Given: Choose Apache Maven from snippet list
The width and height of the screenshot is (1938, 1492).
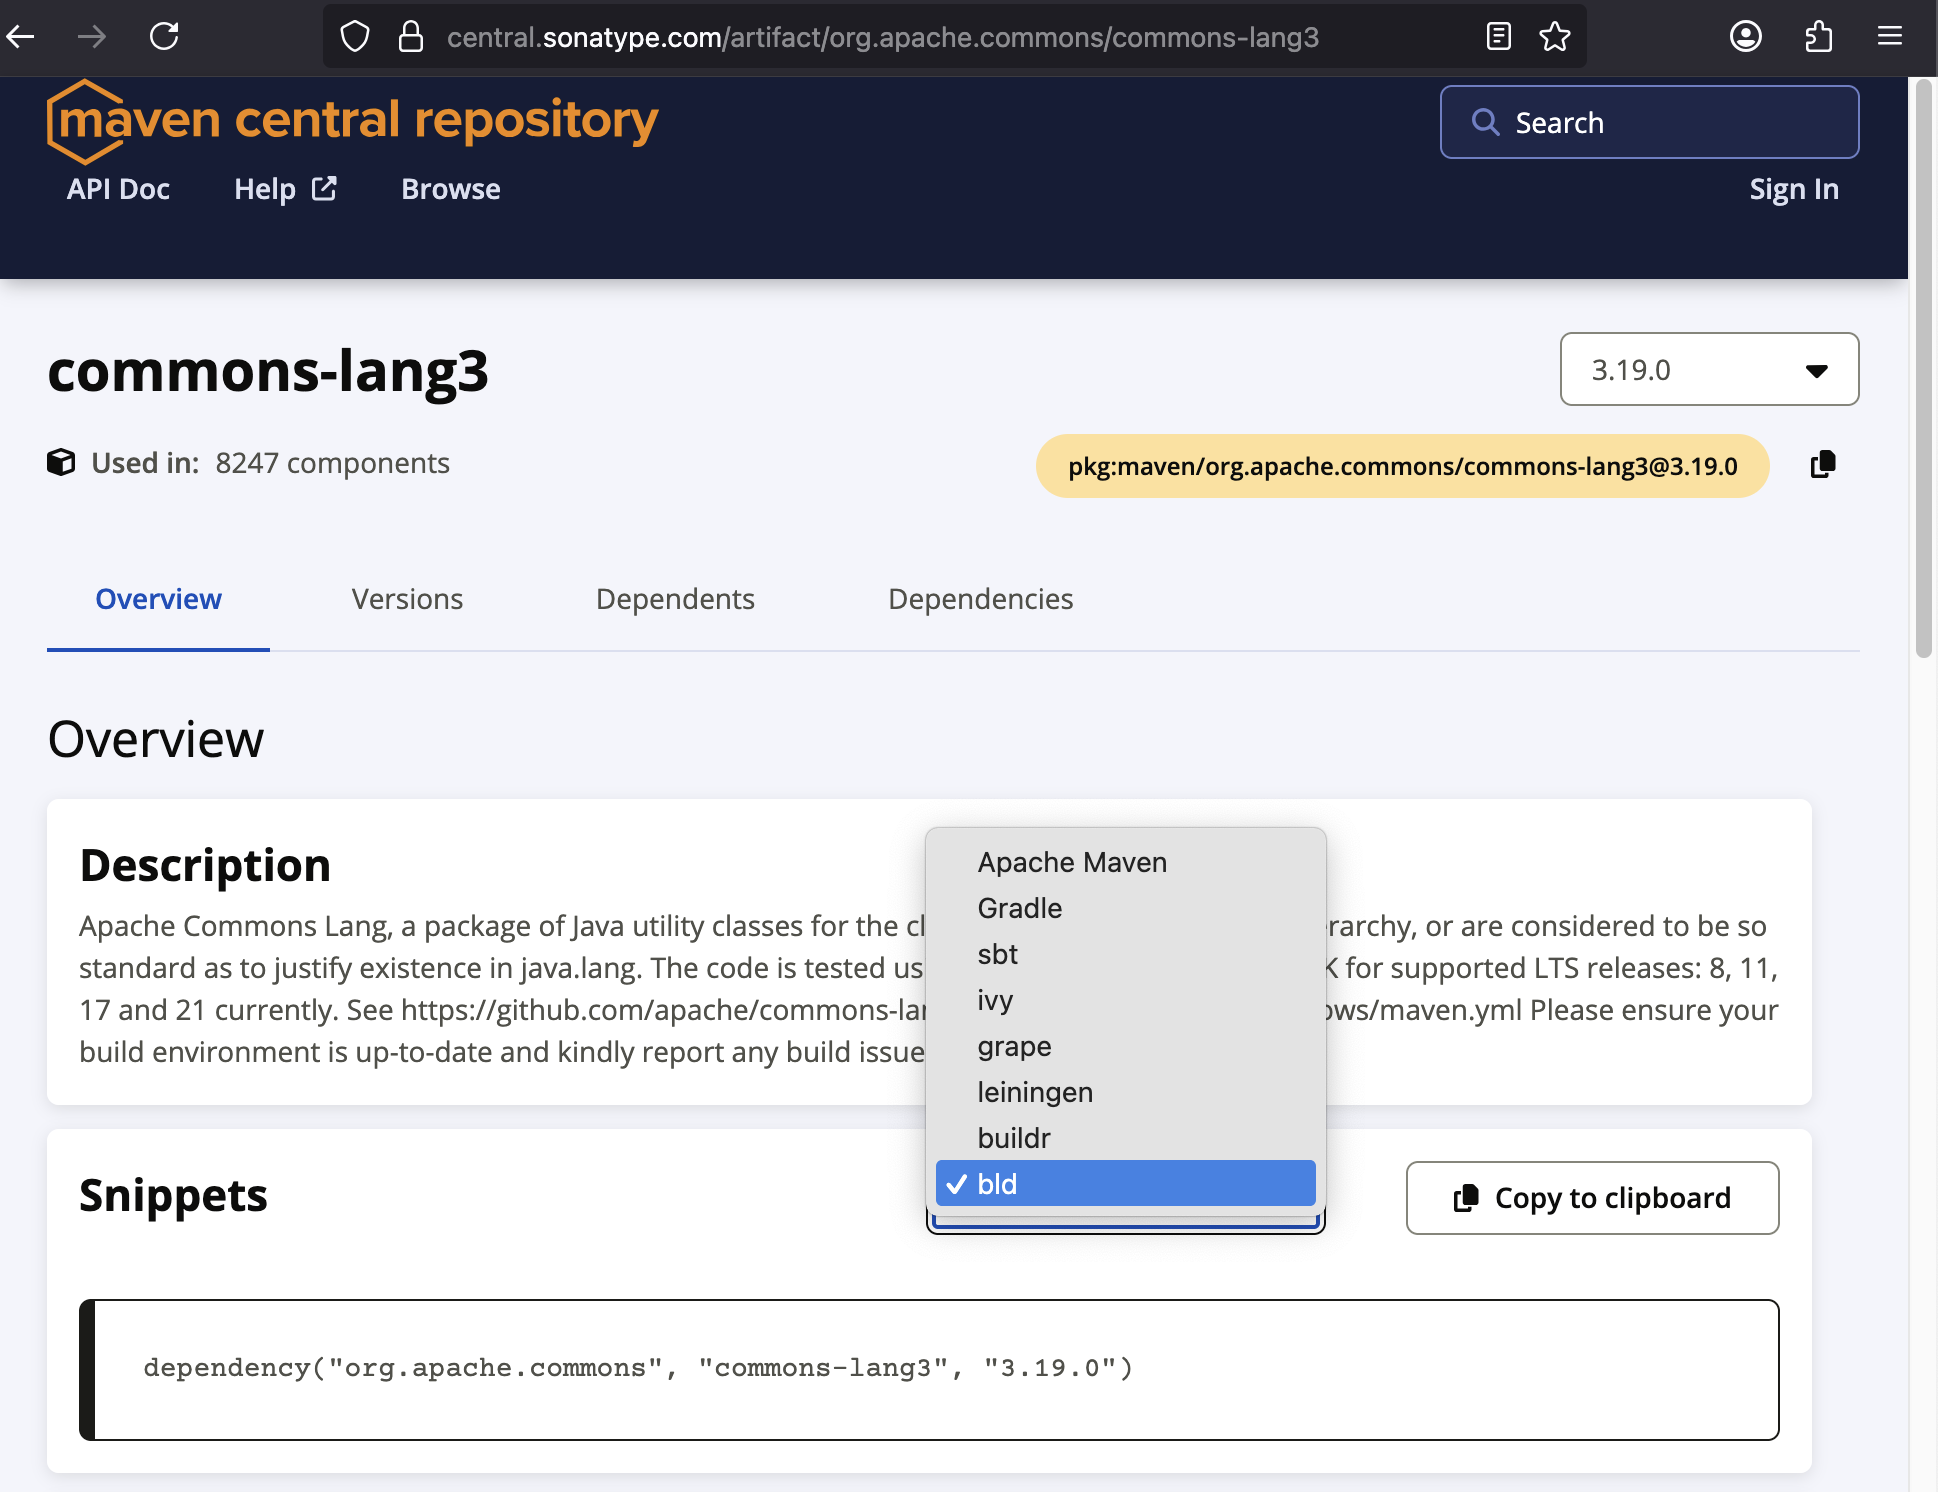Looking at the screenshot, I should point(1072,862).
